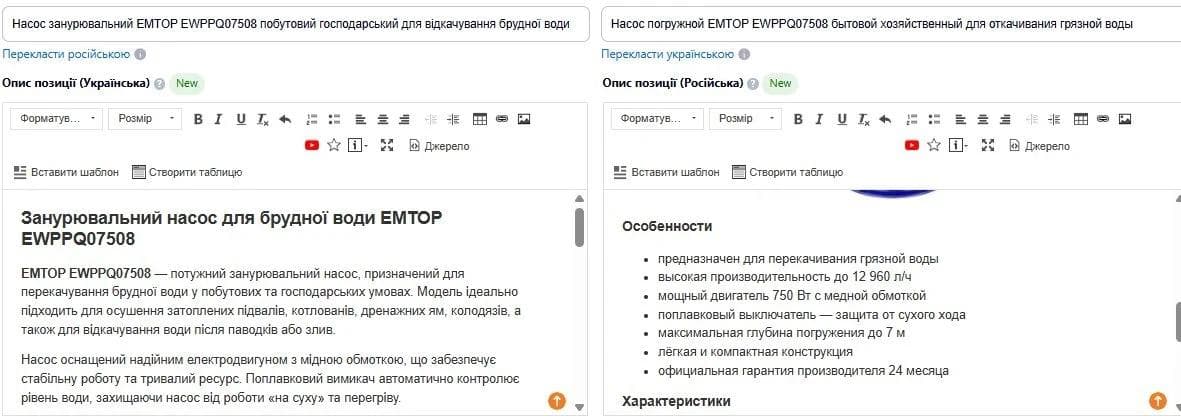Align text right in the Russian editor
The image size is (1181, 416).
[1005, 119]
